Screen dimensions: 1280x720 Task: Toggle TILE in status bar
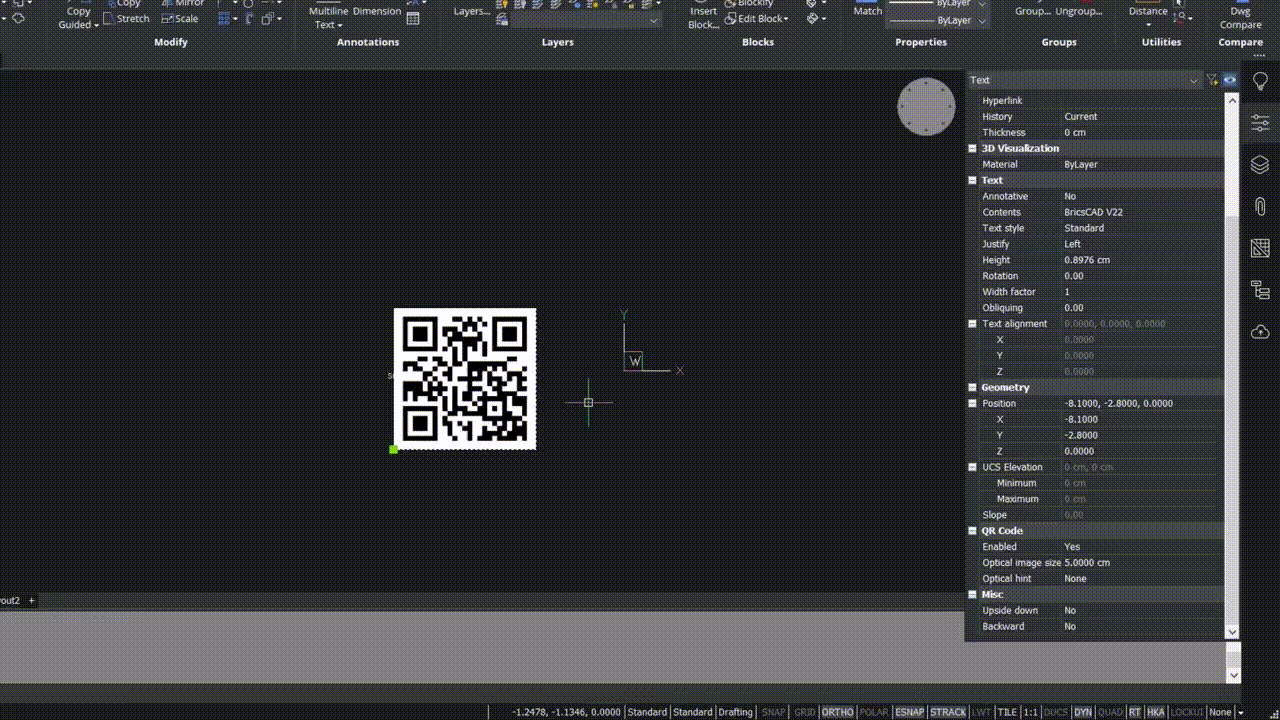coord(1007,712)
